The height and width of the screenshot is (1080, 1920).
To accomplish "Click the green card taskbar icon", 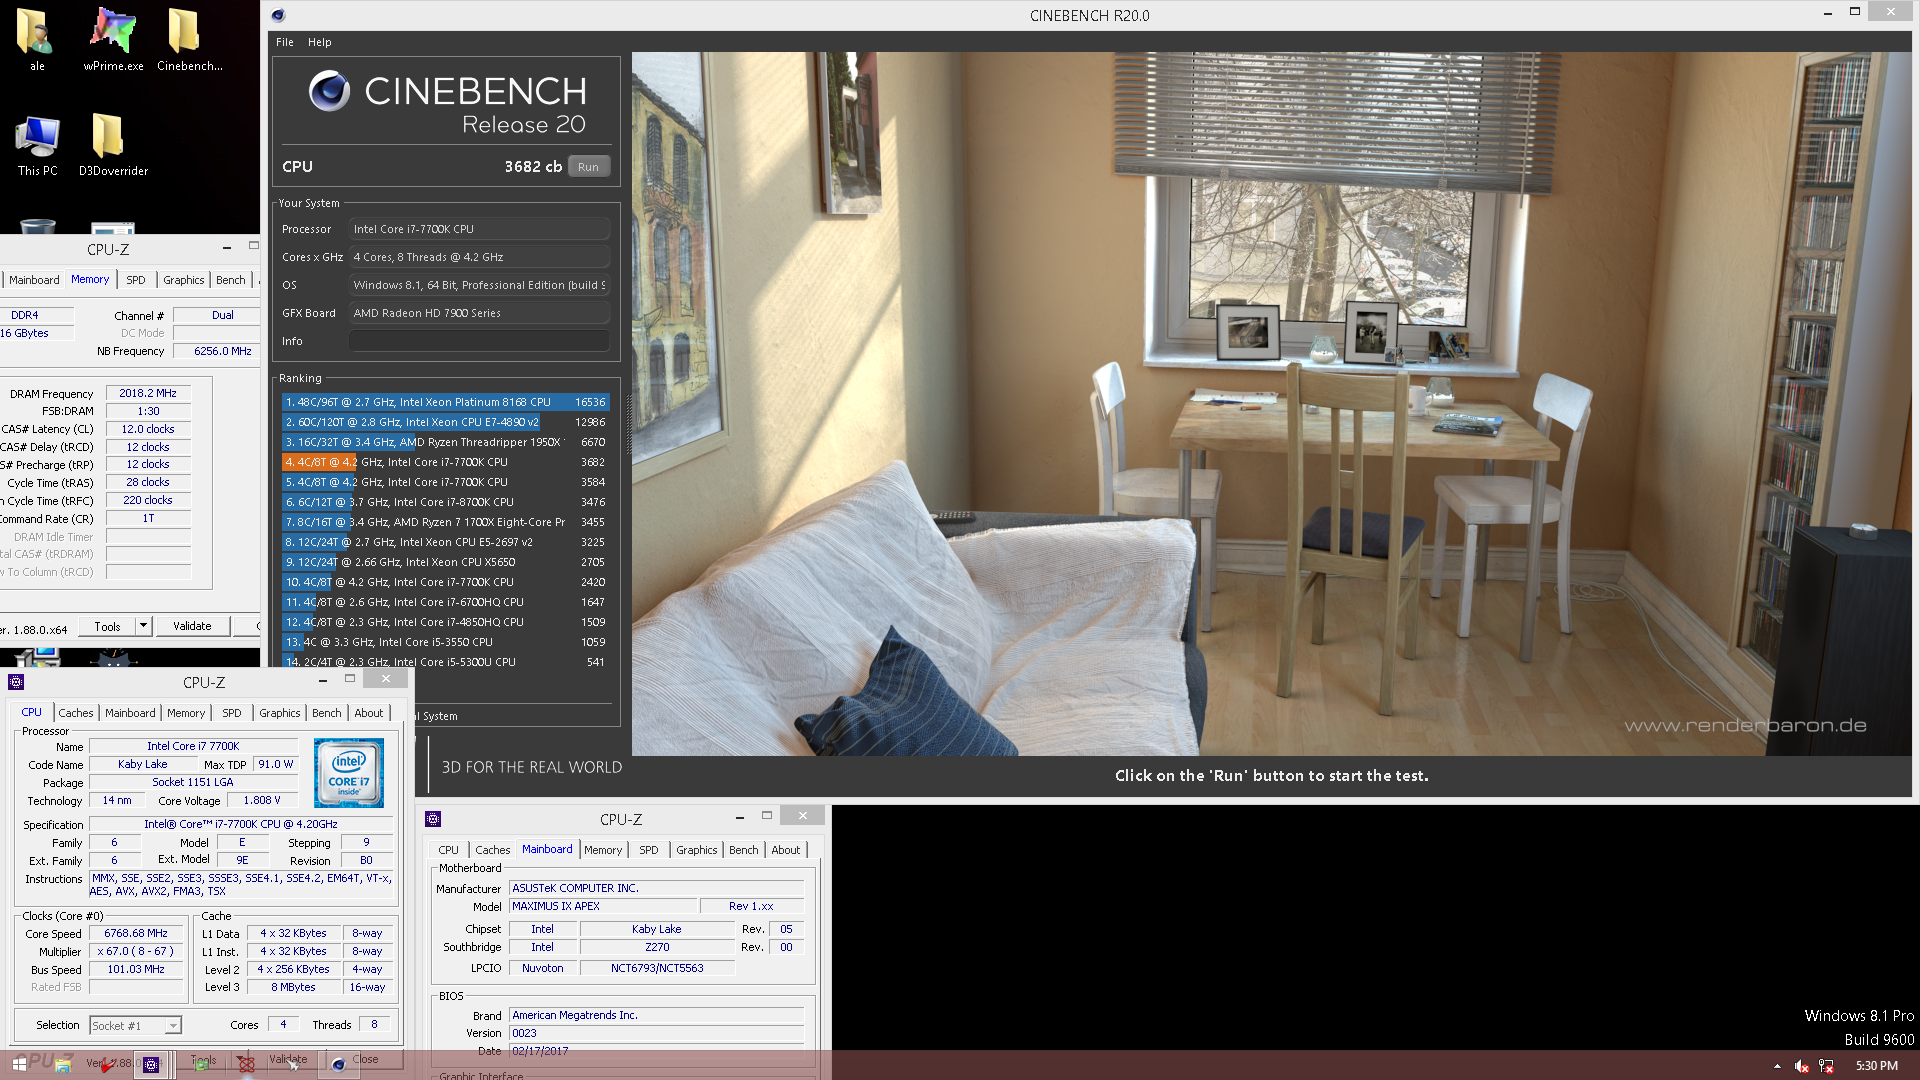I will click(x=200, y=1065).
